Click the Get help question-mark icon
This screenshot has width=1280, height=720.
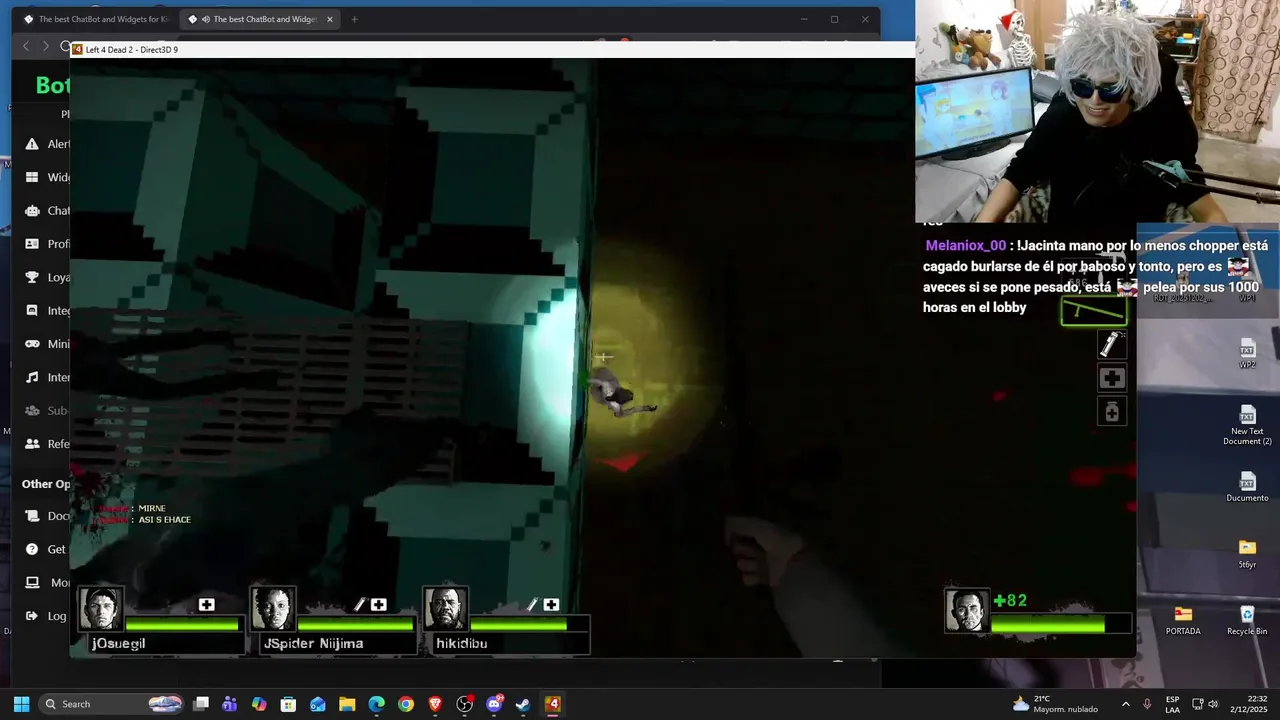[x=32, y=549]
